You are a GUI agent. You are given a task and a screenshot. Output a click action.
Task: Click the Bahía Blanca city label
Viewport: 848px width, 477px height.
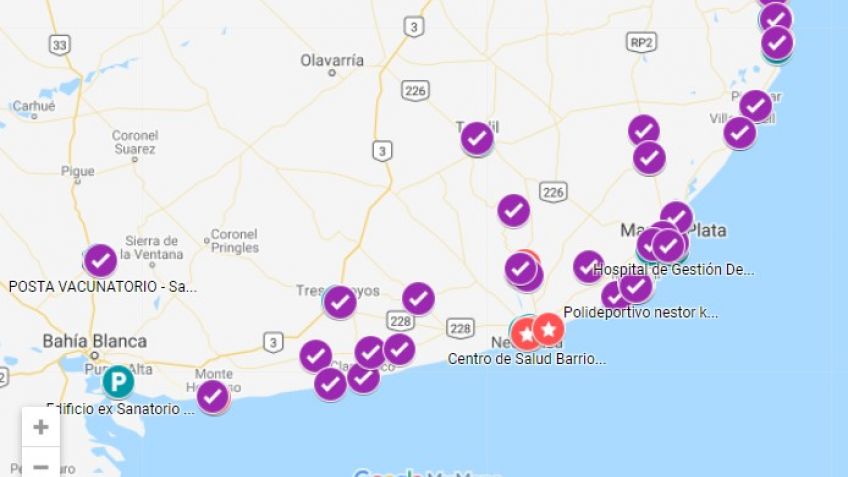tap(95, 341)
